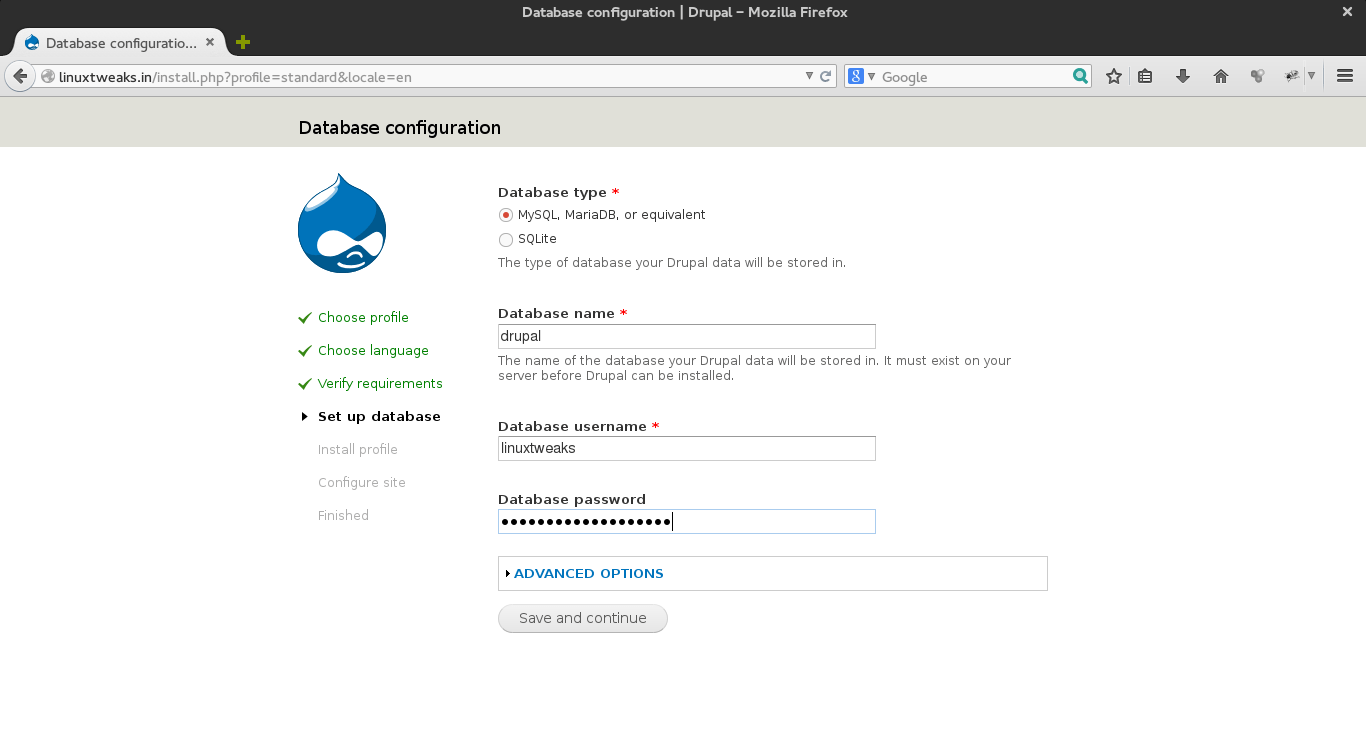The height and width of the screenshot is (738, 1366).
Task: Click the Drupal drop logo
Action: (x=342, y=223)
